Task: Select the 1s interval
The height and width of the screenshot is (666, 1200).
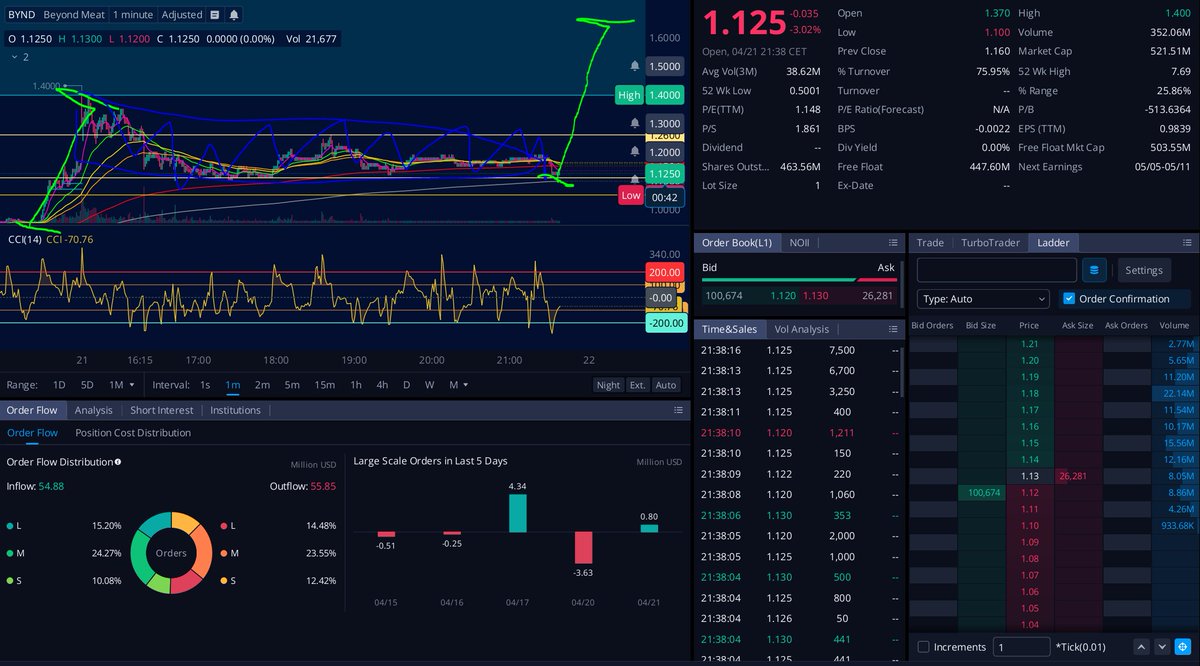Action: pos(205,385)
